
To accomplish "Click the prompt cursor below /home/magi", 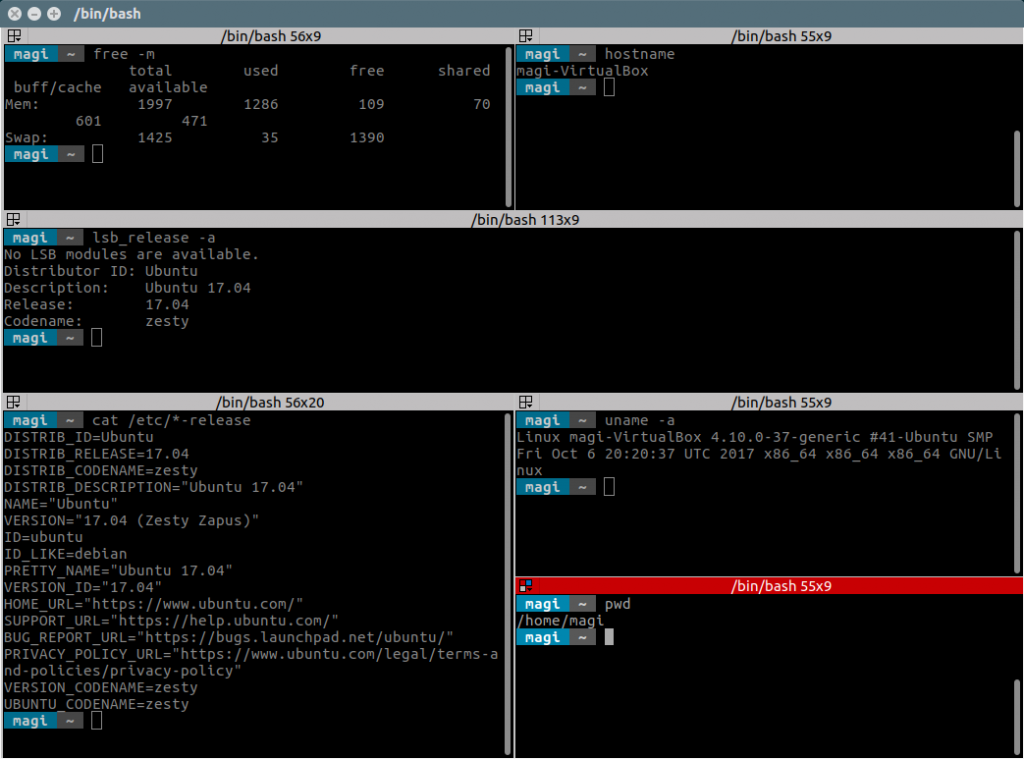I will pos(609,637).
